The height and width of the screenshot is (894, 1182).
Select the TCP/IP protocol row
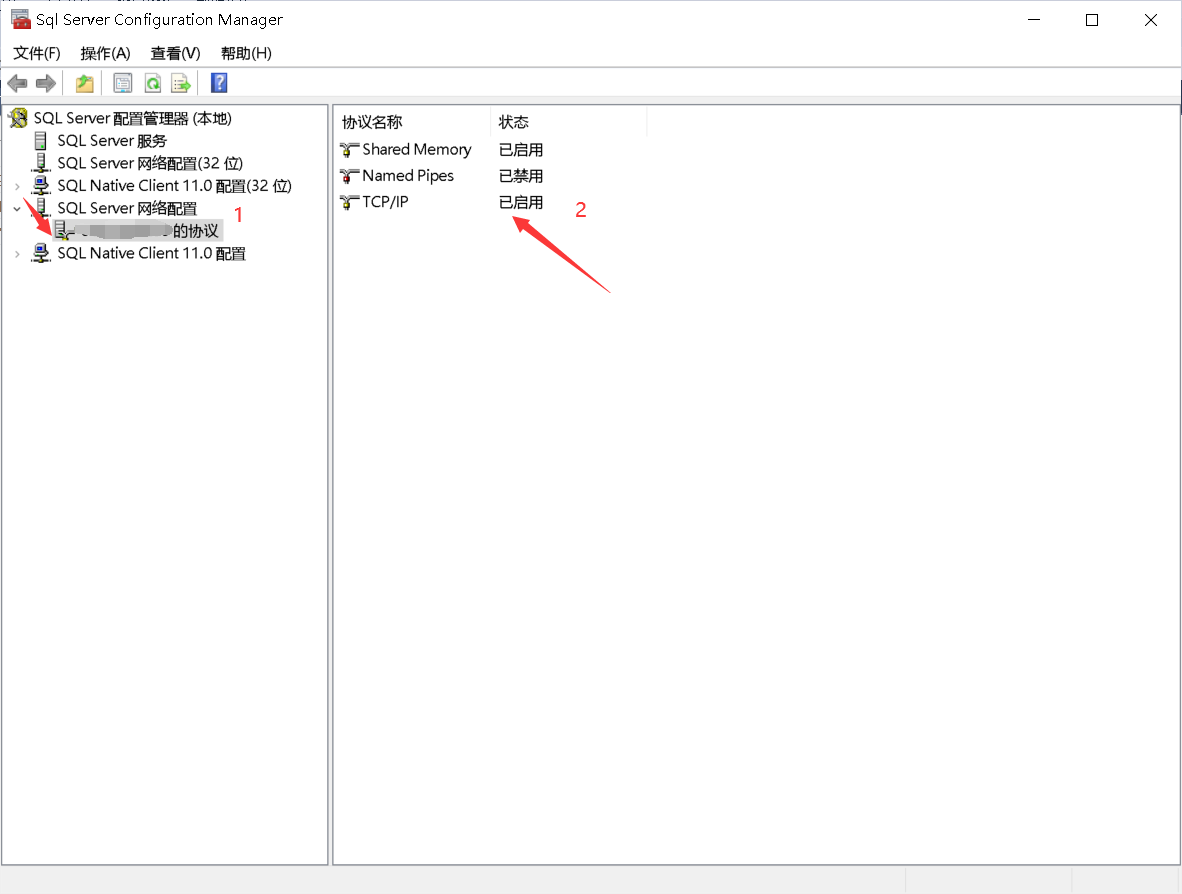[385, 202]
